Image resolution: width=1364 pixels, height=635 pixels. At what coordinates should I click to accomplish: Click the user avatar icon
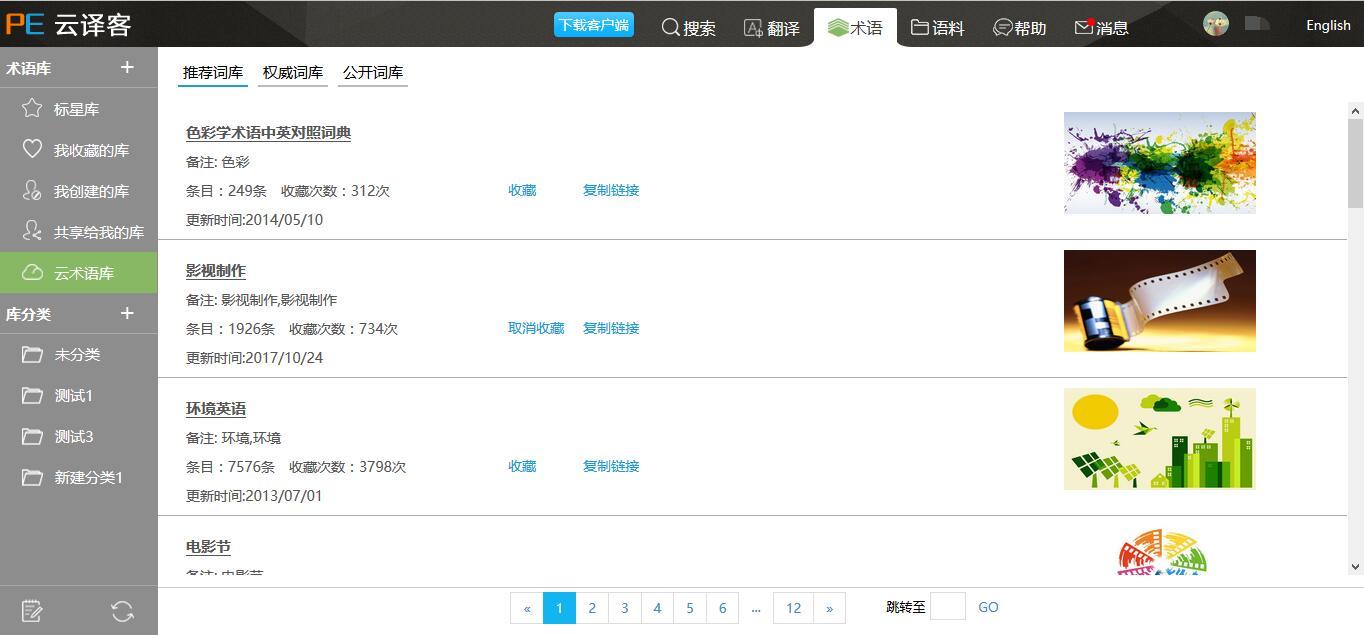pyautogui.click(x=1215, y=24)
